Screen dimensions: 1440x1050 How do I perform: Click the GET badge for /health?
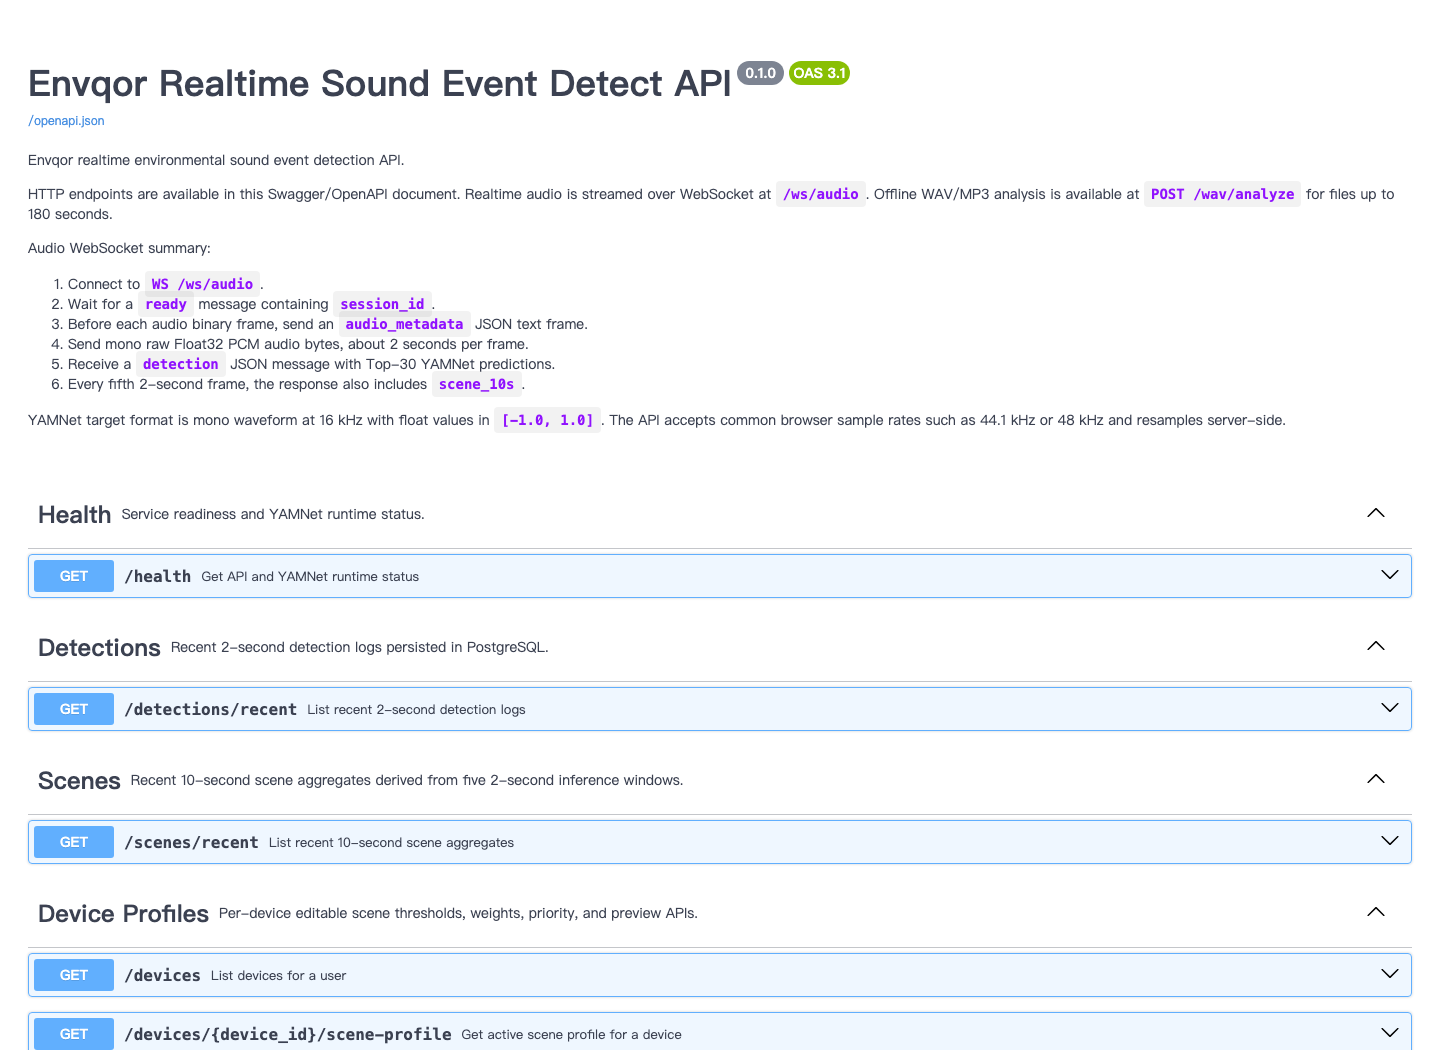tap(74, 576)
